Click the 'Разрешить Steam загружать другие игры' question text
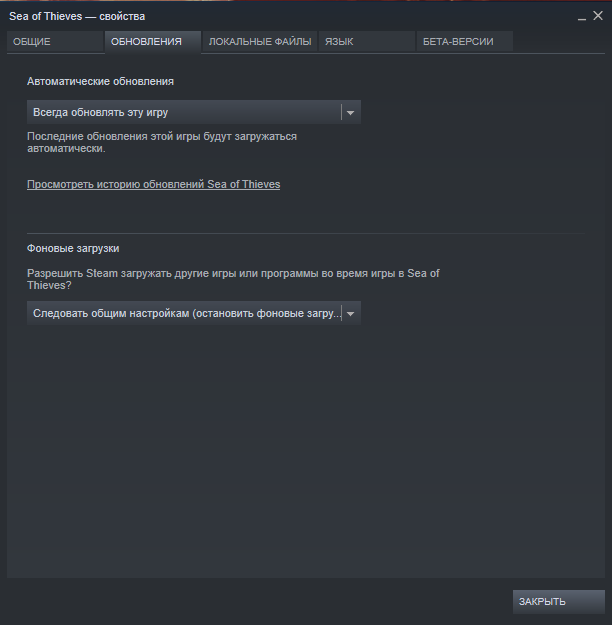Image resolution: width=612 pixels, height=625 pixels. [233, 279]
